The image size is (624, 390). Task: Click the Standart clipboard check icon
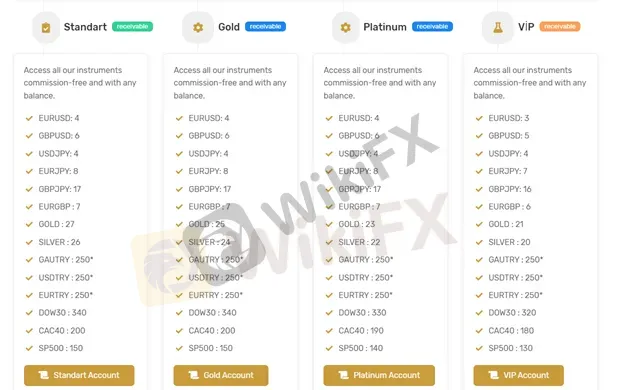(x=46, y=27)
